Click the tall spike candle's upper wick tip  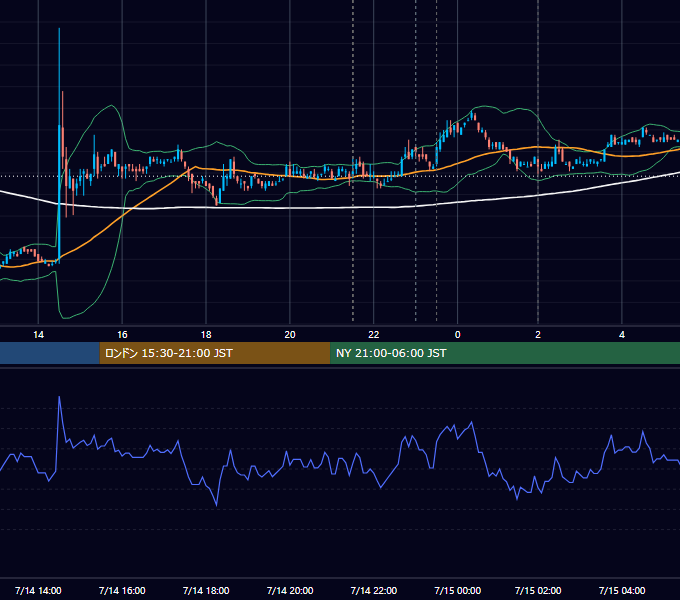pos(59,29)
